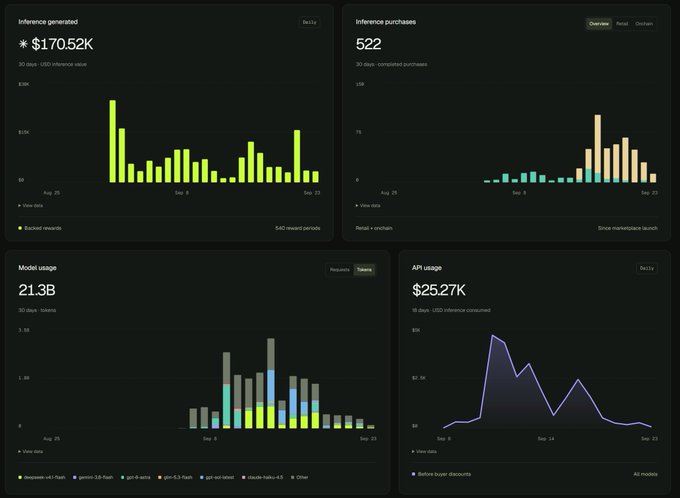Click the 30 days · completed purchases subtitle

(x=391, y=64)
